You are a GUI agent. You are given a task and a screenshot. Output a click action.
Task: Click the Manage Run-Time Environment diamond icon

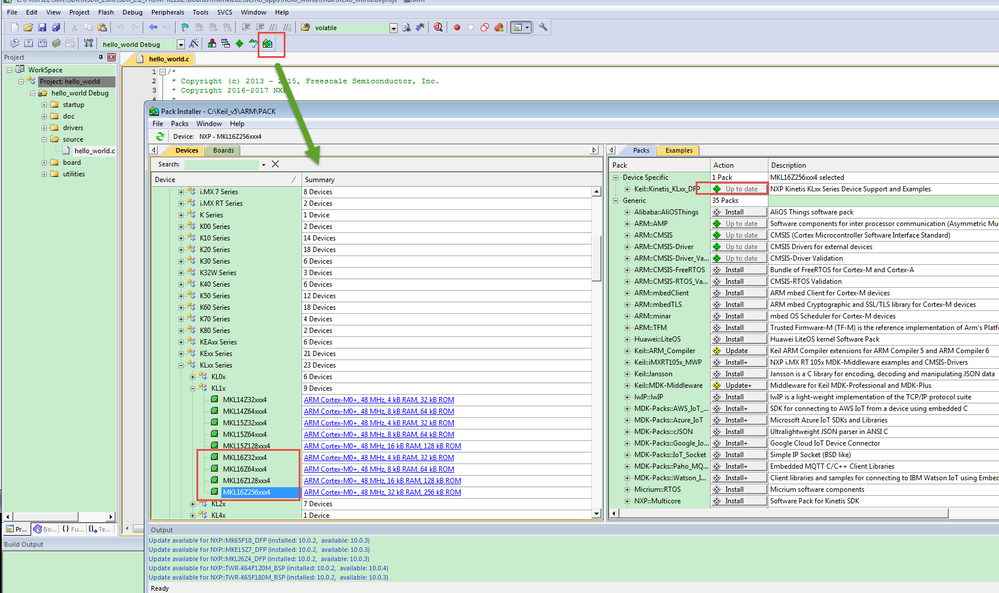(240, 43)
